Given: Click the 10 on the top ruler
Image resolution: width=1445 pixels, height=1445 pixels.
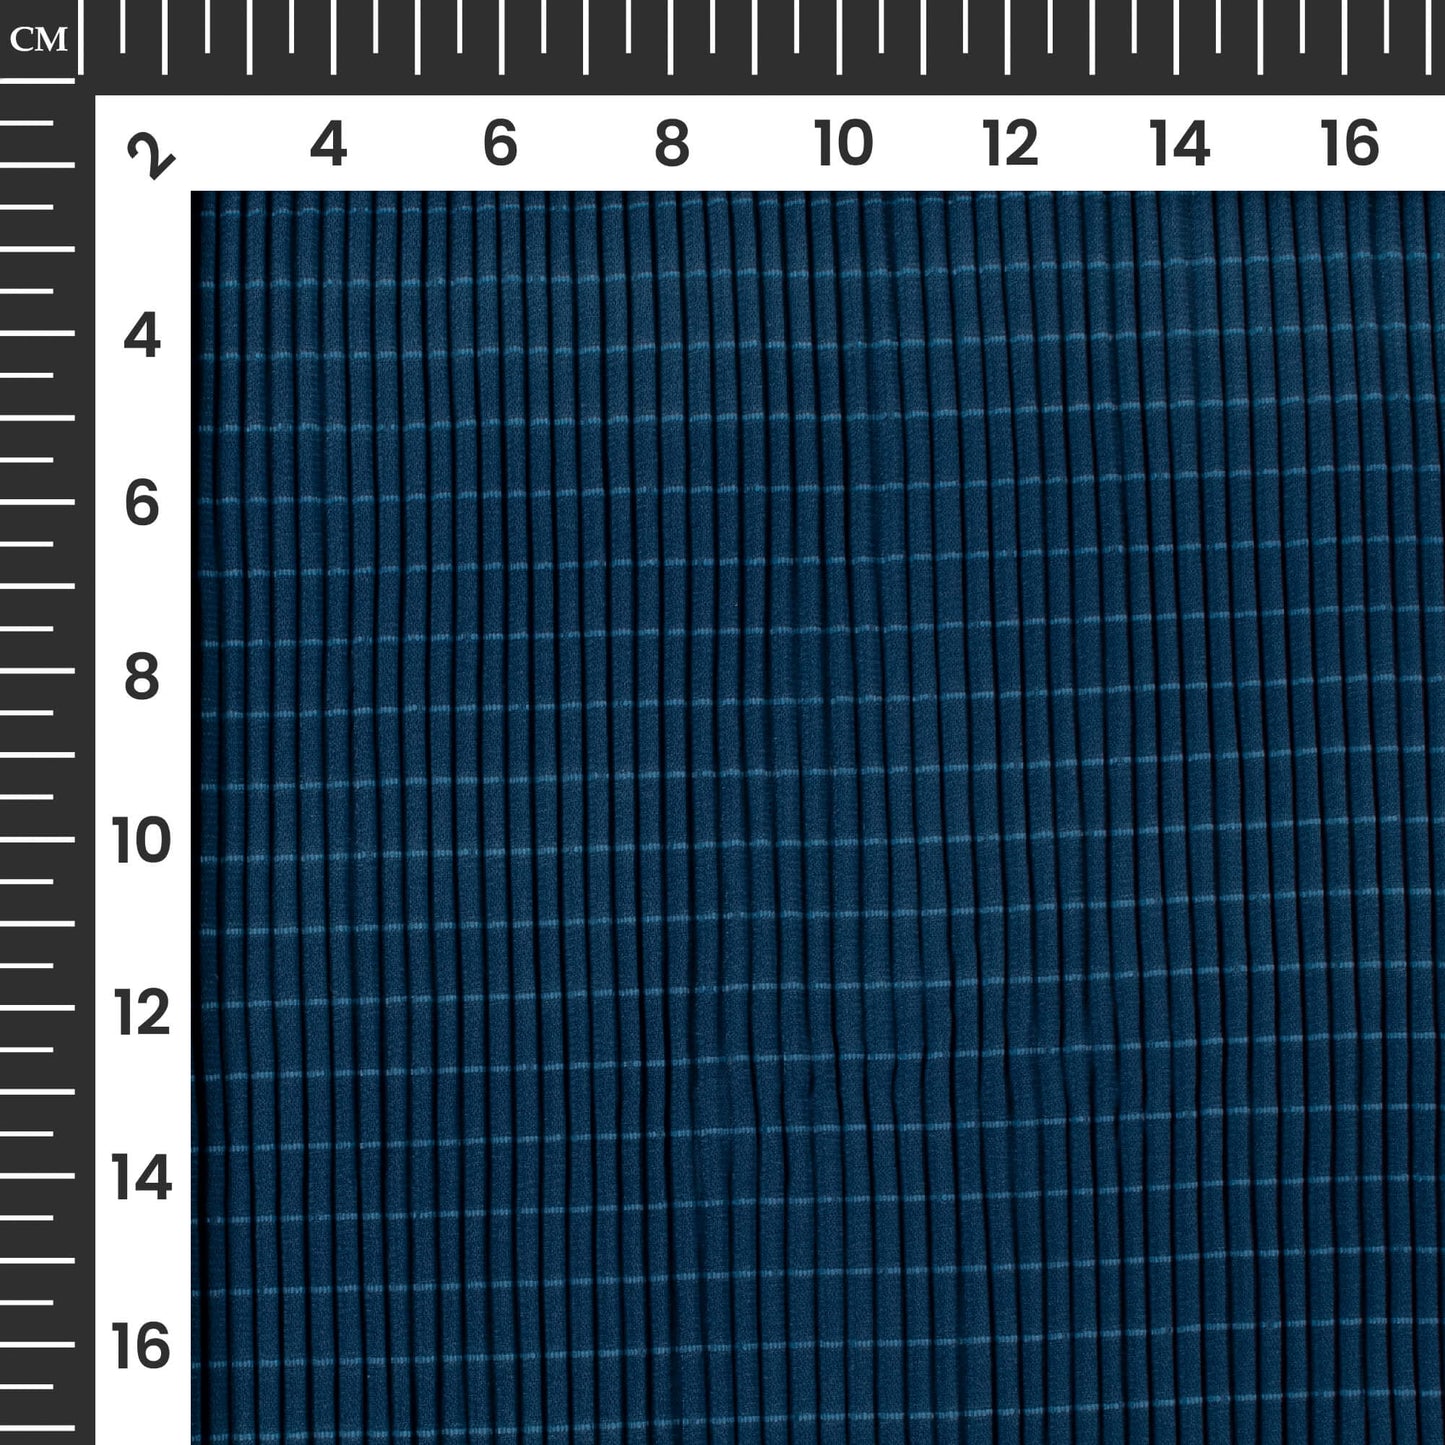Looking at the screenshot, I should click(x=843, y=144).
